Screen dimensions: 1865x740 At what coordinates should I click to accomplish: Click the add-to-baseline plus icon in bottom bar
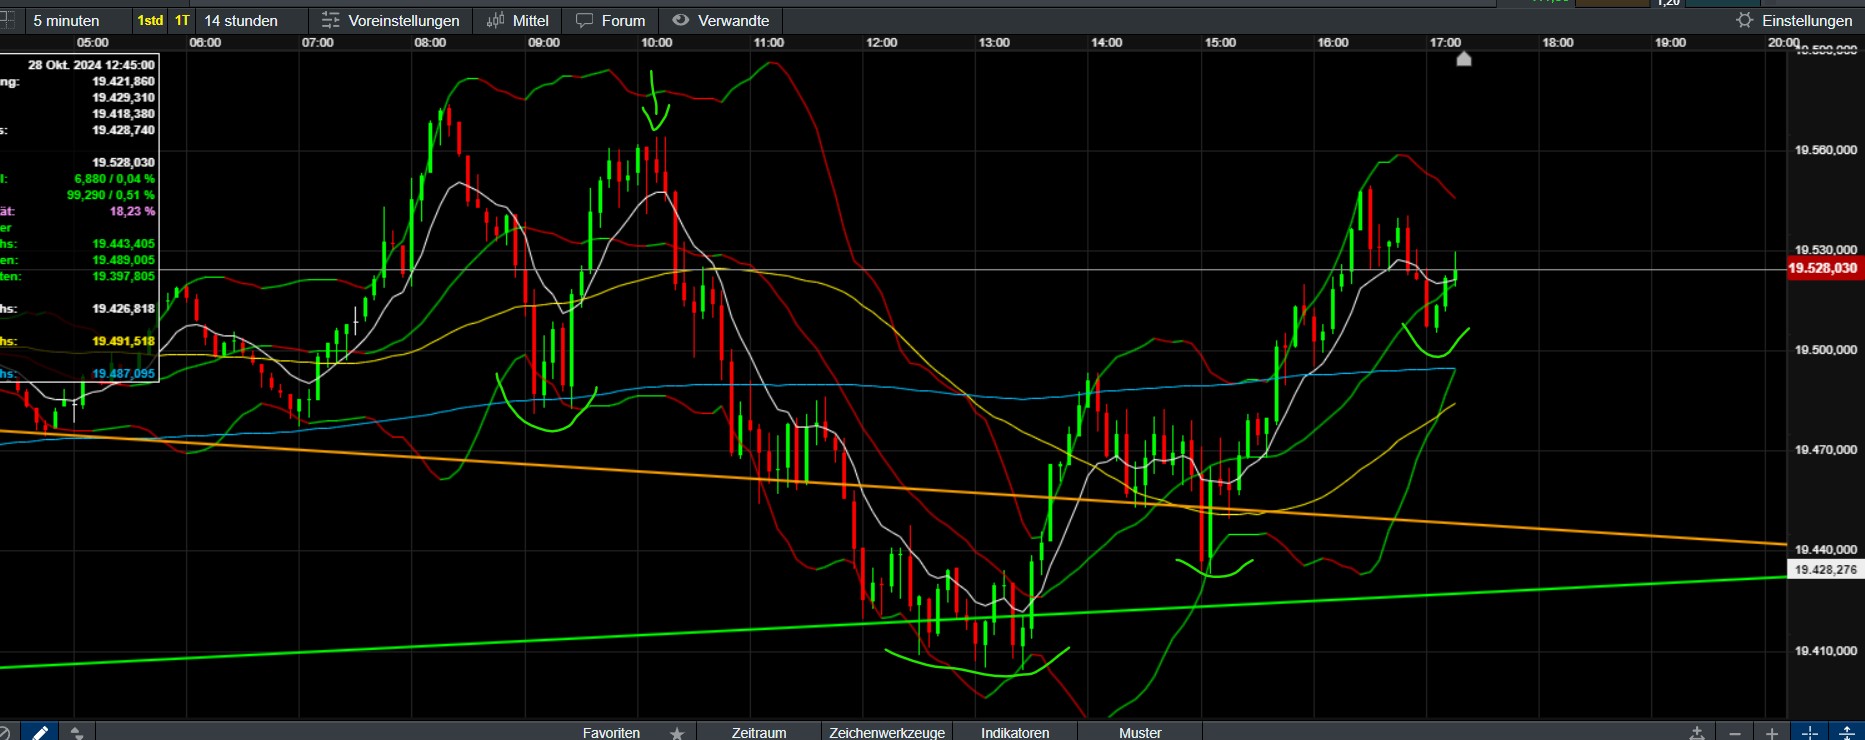click(x=1696, y=733)
